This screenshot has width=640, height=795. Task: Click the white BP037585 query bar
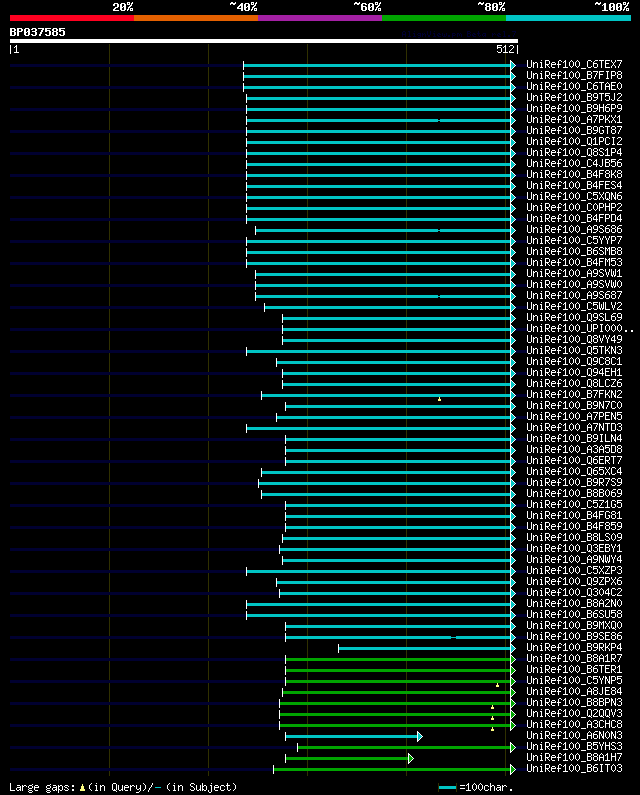264,41
